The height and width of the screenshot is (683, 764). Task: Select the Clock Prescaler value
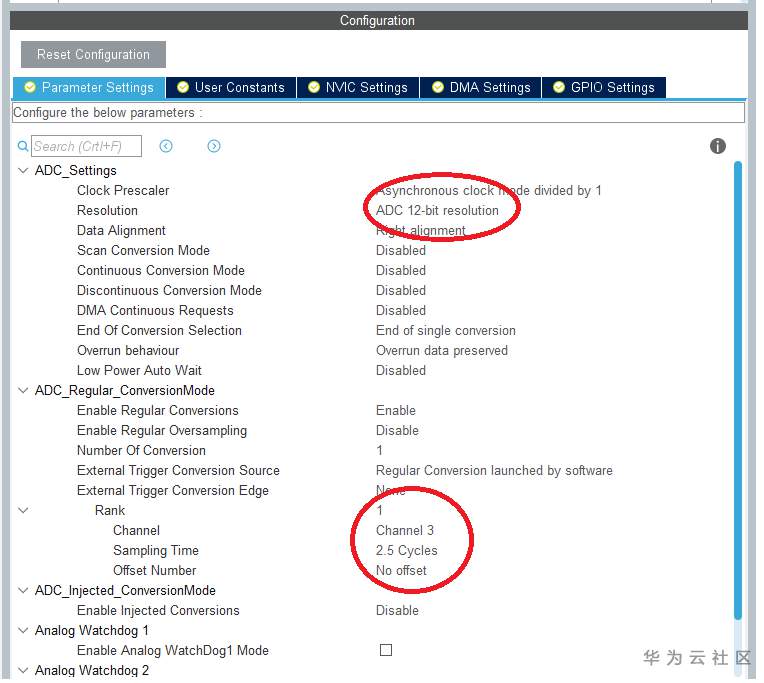point(489,190)
